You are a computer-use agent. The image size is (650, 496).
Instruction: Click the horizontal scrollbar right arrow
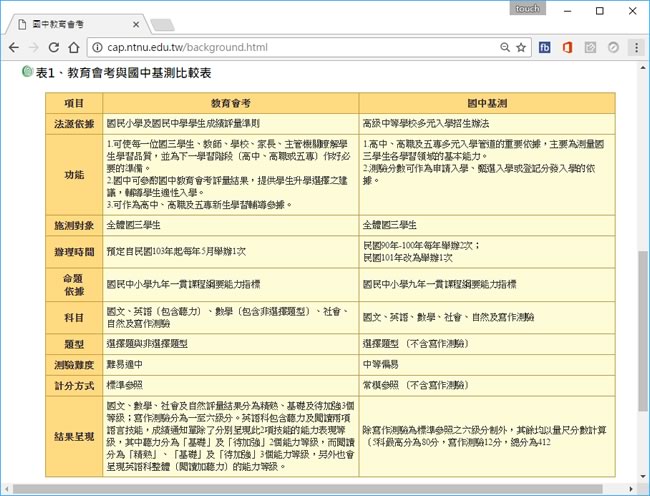point(631,489)
